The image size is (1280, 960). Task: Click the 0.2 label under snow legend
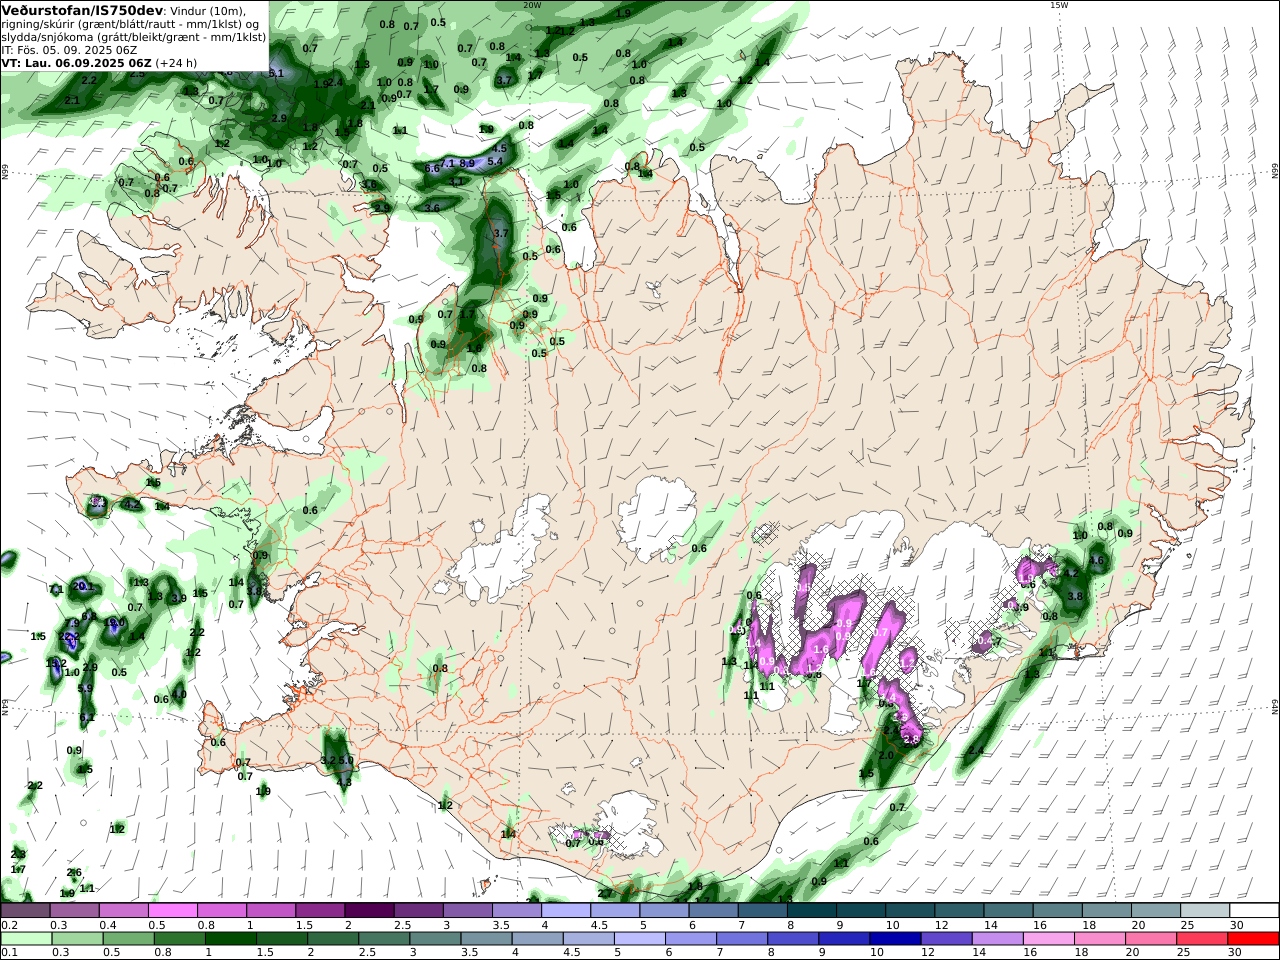tap(7, 925)
